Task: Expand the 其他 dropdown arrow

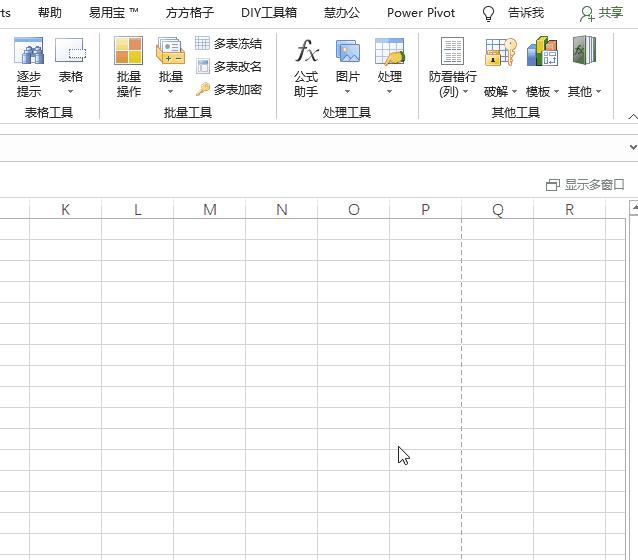Action: (x=598, y=92)
